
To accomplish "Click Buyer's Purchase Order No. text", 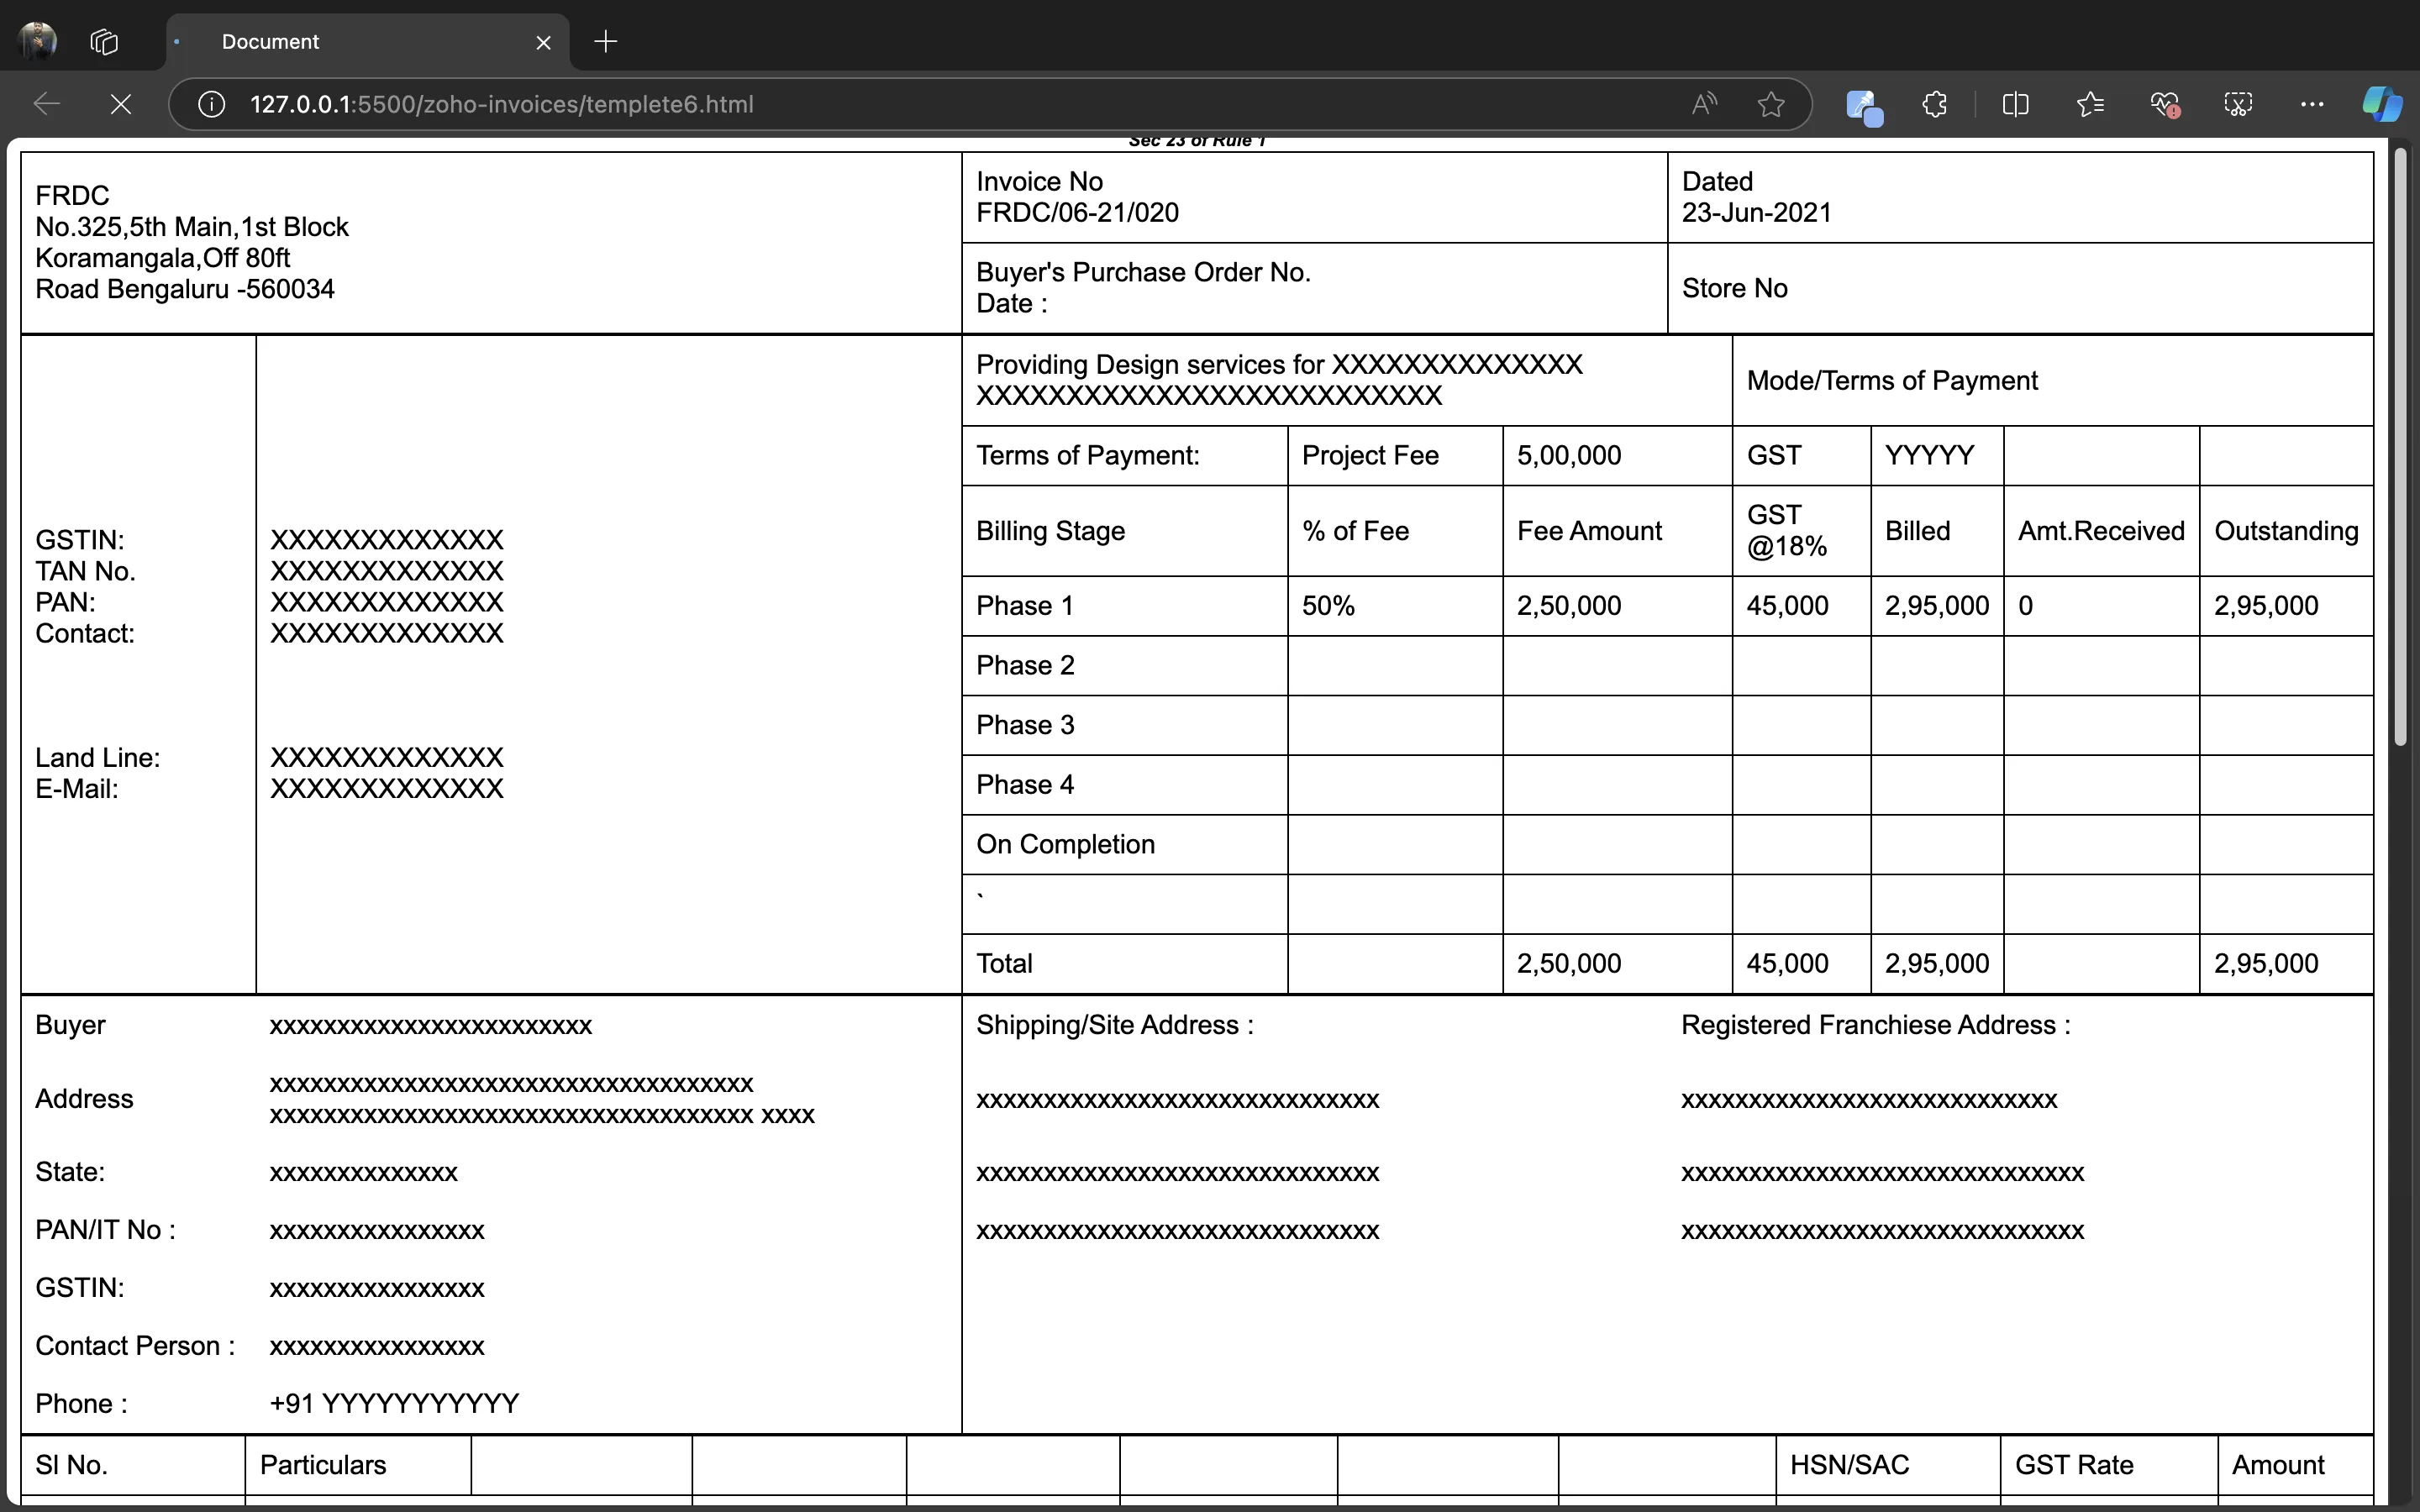I will point(1143,272).
